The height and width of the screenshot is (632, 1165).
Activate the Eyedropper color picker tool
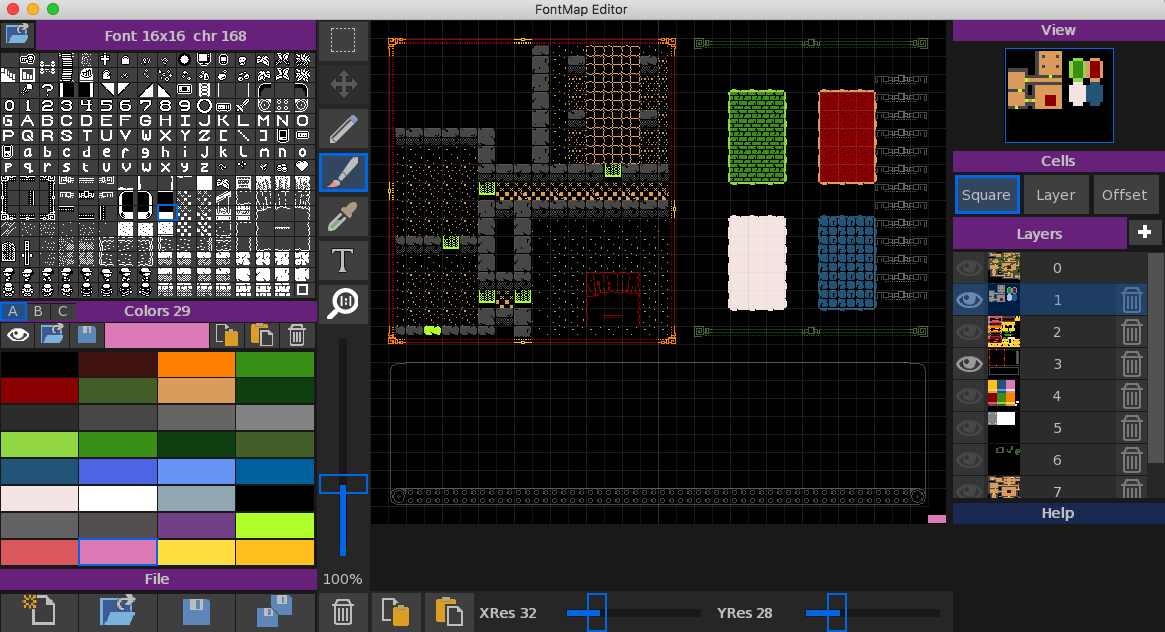(x=343, y=216)
